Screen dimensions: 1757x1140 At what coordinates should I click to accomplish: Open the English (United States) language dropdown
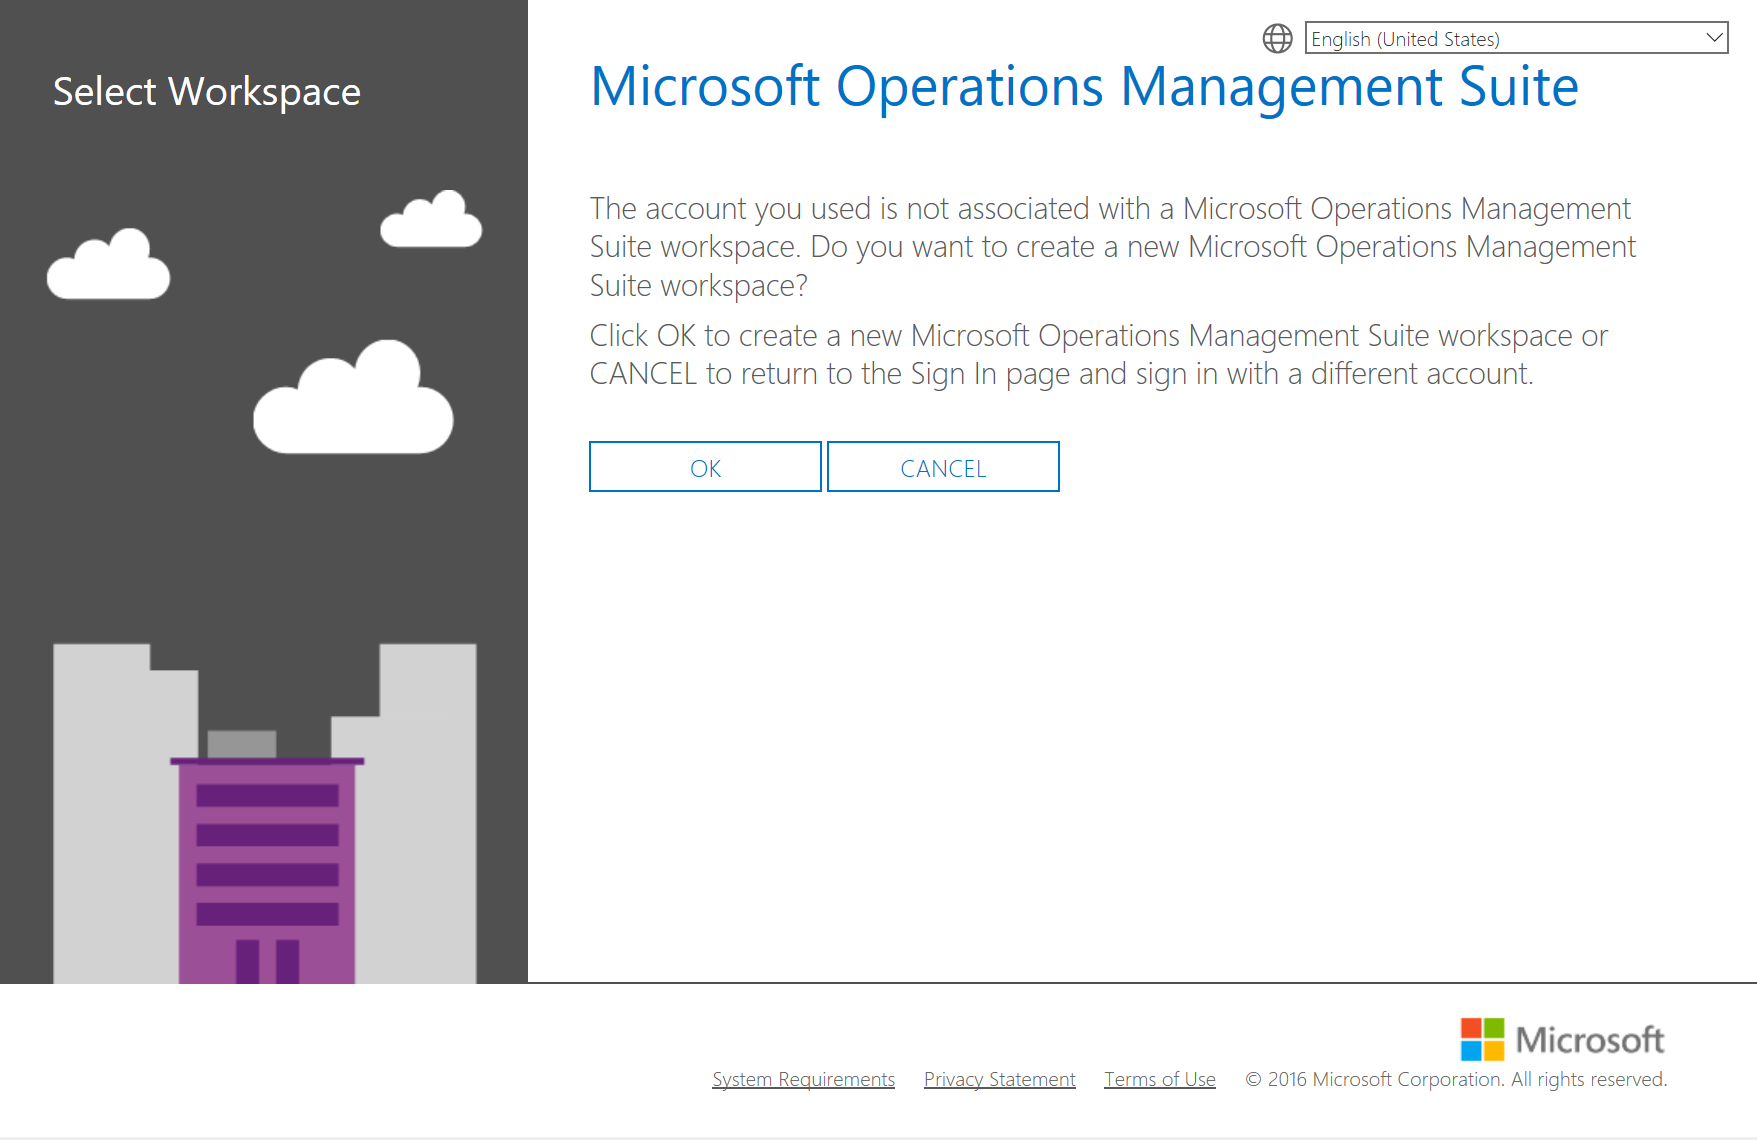point(1505,39)
